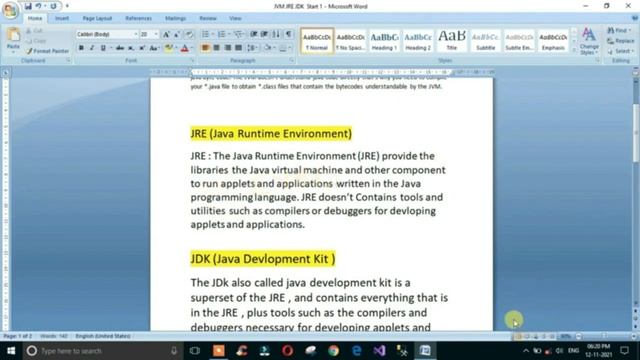
Task: Apply the Normal style
Action: (x=317, y=40)
